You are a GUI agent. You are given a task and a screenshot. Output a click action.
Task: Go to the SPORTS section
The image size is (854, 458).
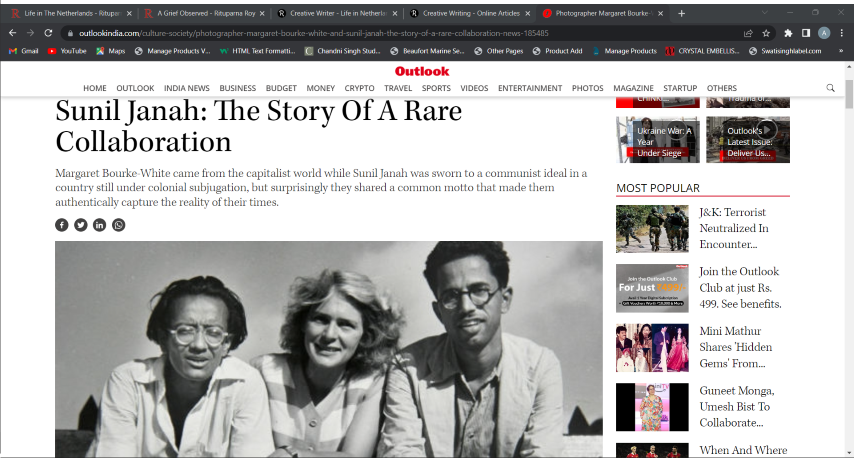pos(436,88)
